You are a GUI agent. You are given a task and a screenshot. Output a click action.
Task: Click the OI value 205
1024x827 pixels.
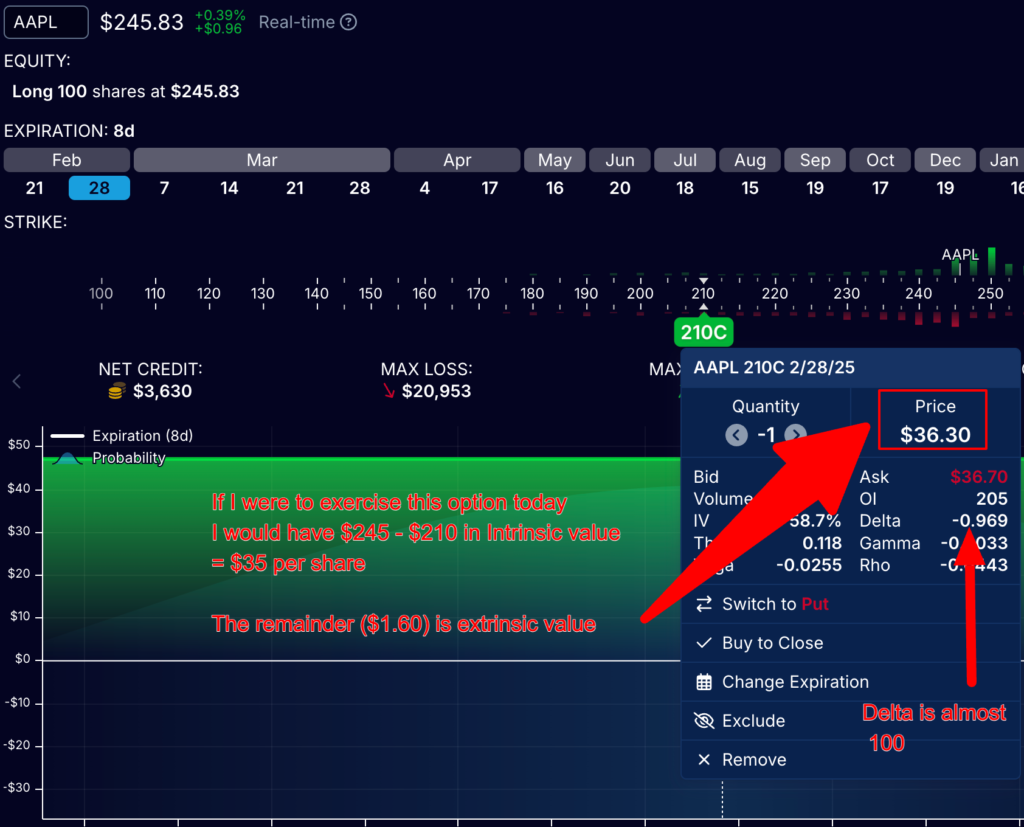tap(991, 499)
